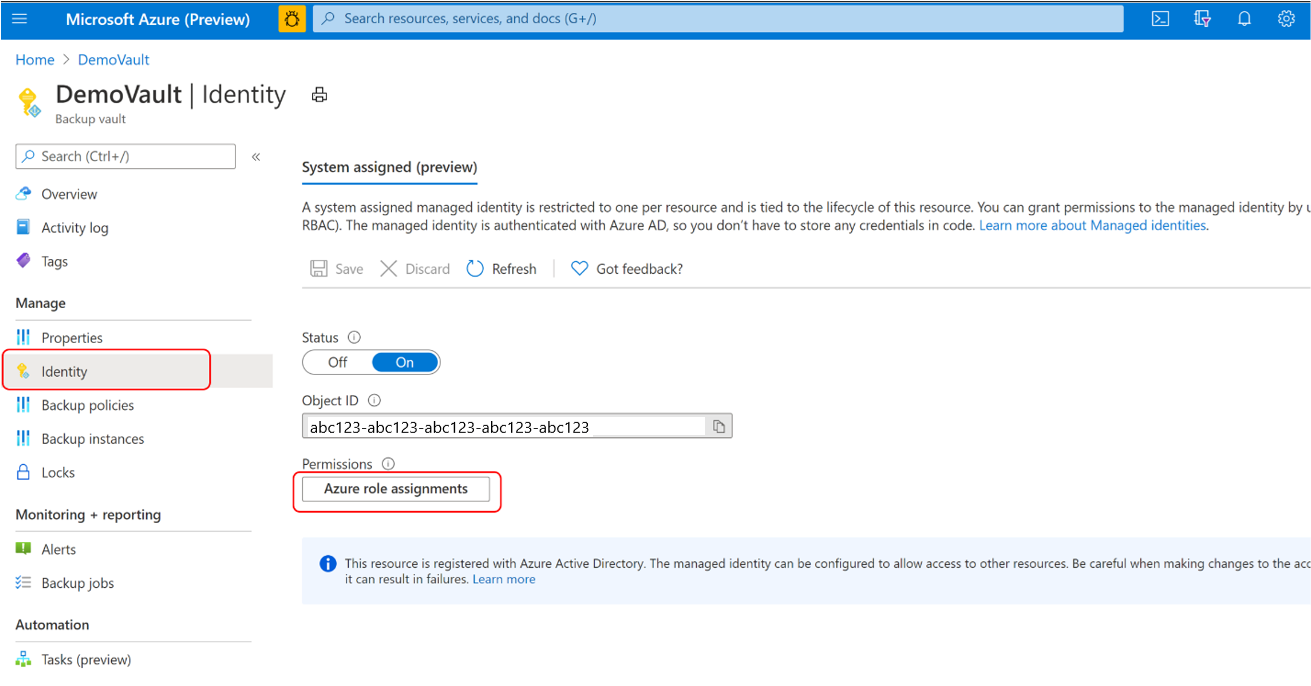This screenshot has width=1311, height=686.
Task: Click the DemoVault breadcrumb link
Action: pyautogui.click(x=114, y=60)
